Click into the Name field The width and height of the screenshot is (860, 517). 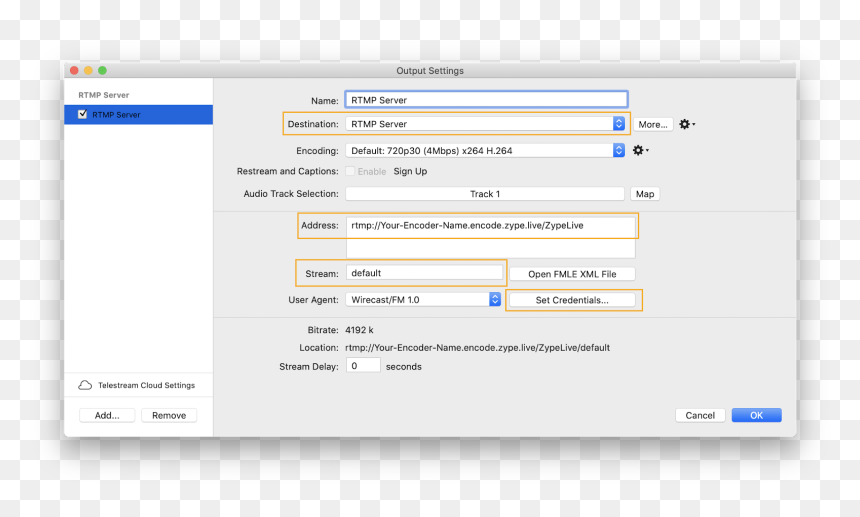(x=486, y=100)
